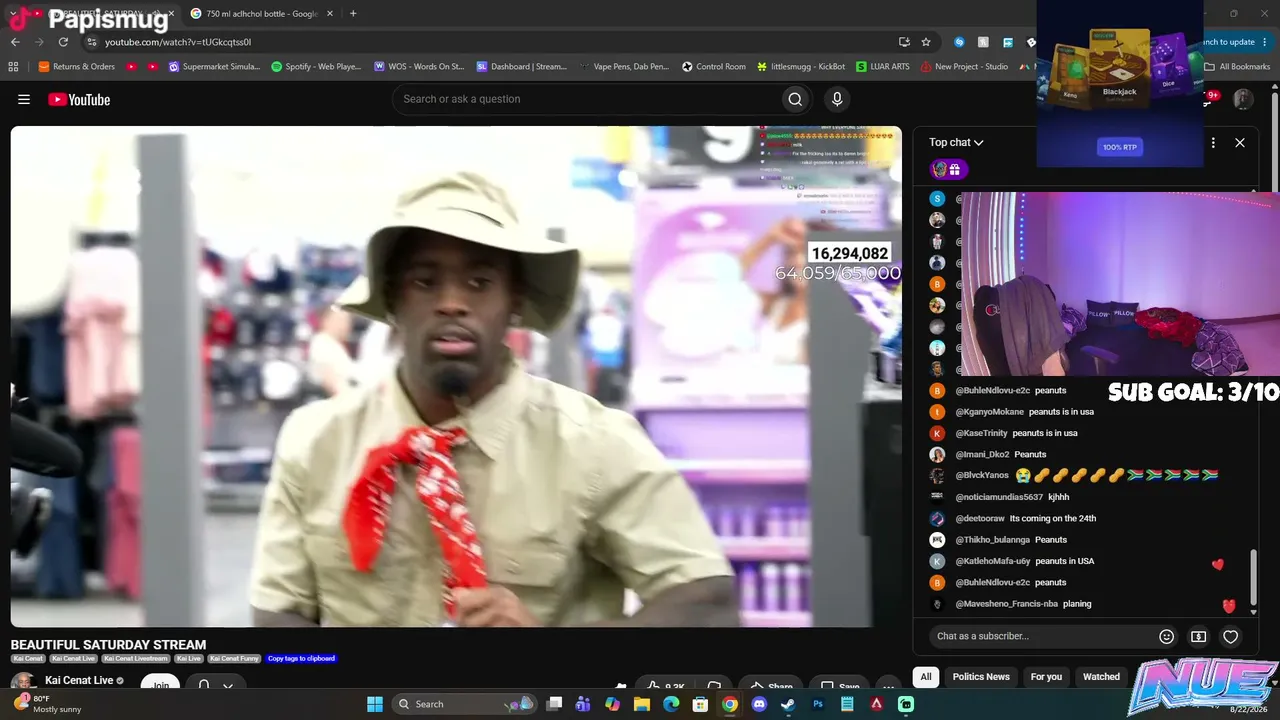Click the Kai Cenat Live channel name
This screenshot has width=1280, height=720.
(x=79, y=681)
